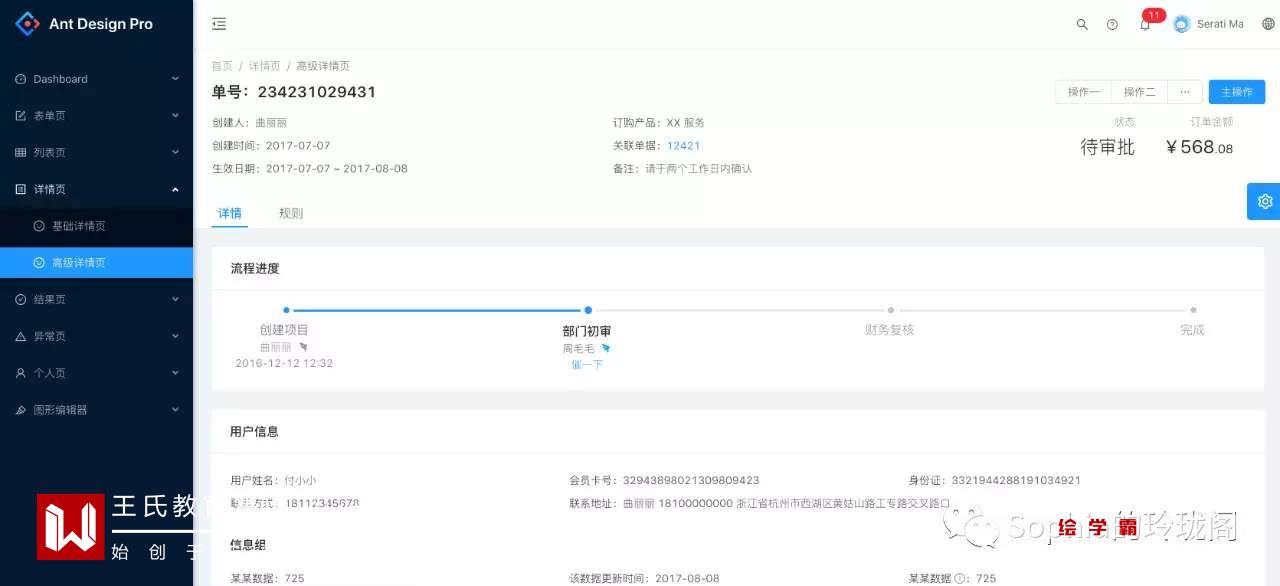Click the ID number 3321944288191034921

1016,481
